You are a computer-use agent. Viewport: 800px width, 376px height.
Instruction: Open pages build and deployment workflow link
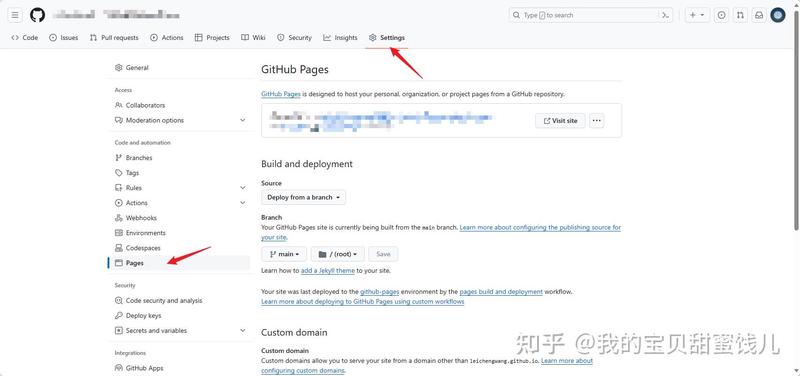(x=501, y=292)
